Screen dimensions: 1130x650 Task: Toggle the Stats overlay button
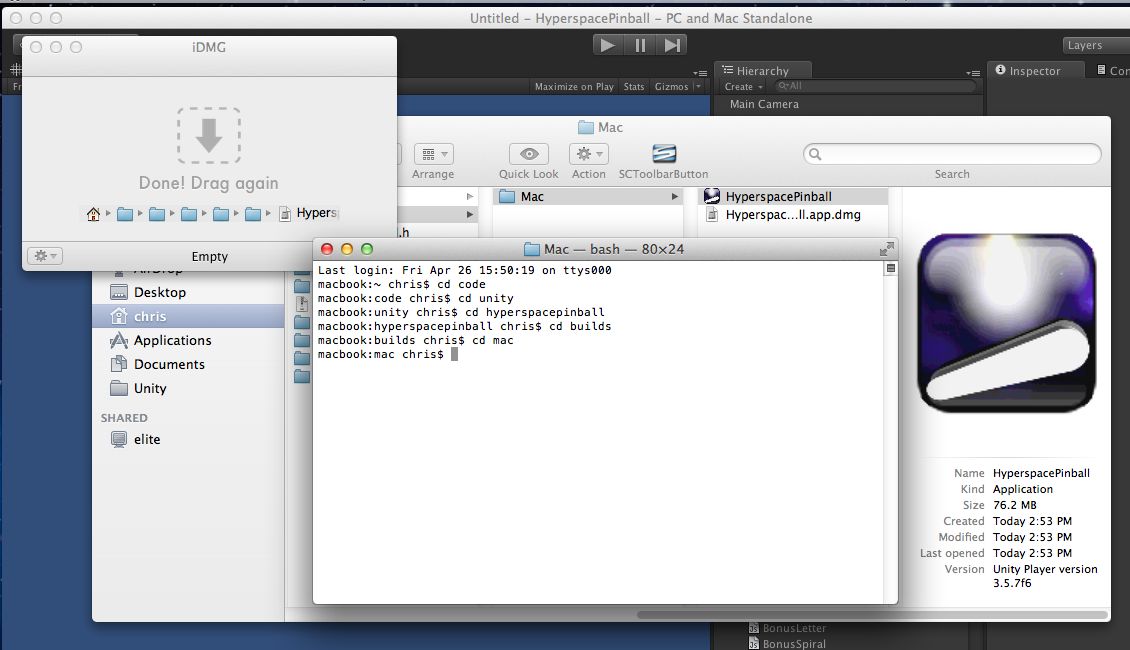click(x=634, y=86)
